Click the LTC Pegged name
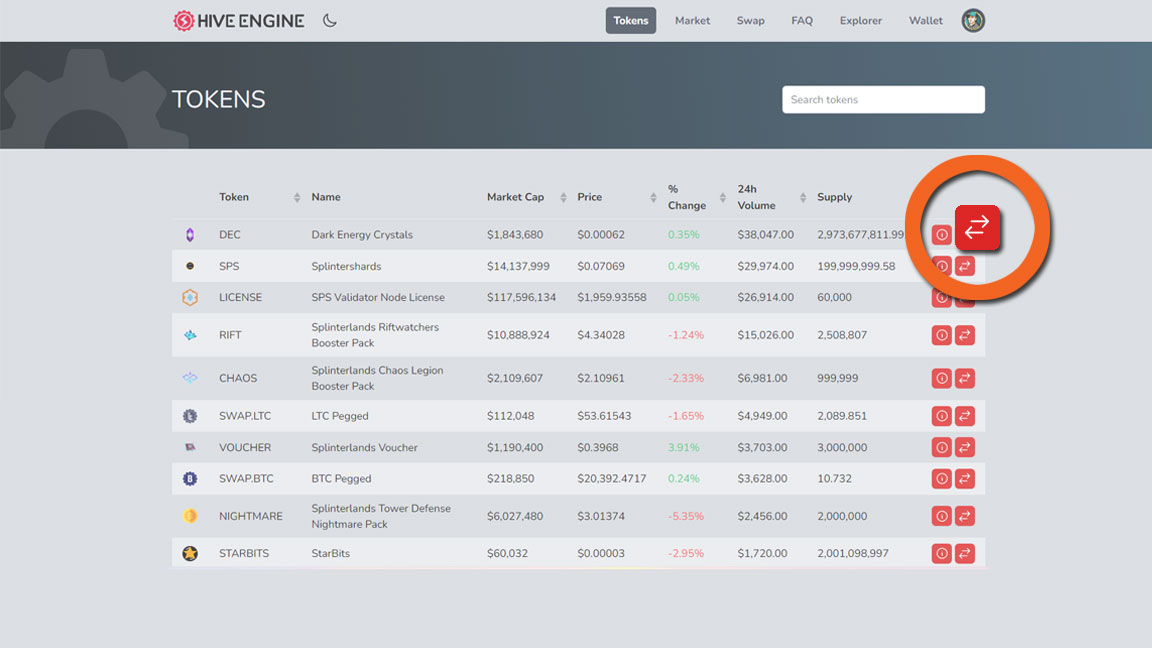1152x648 pixels. [x=339, y=416]
